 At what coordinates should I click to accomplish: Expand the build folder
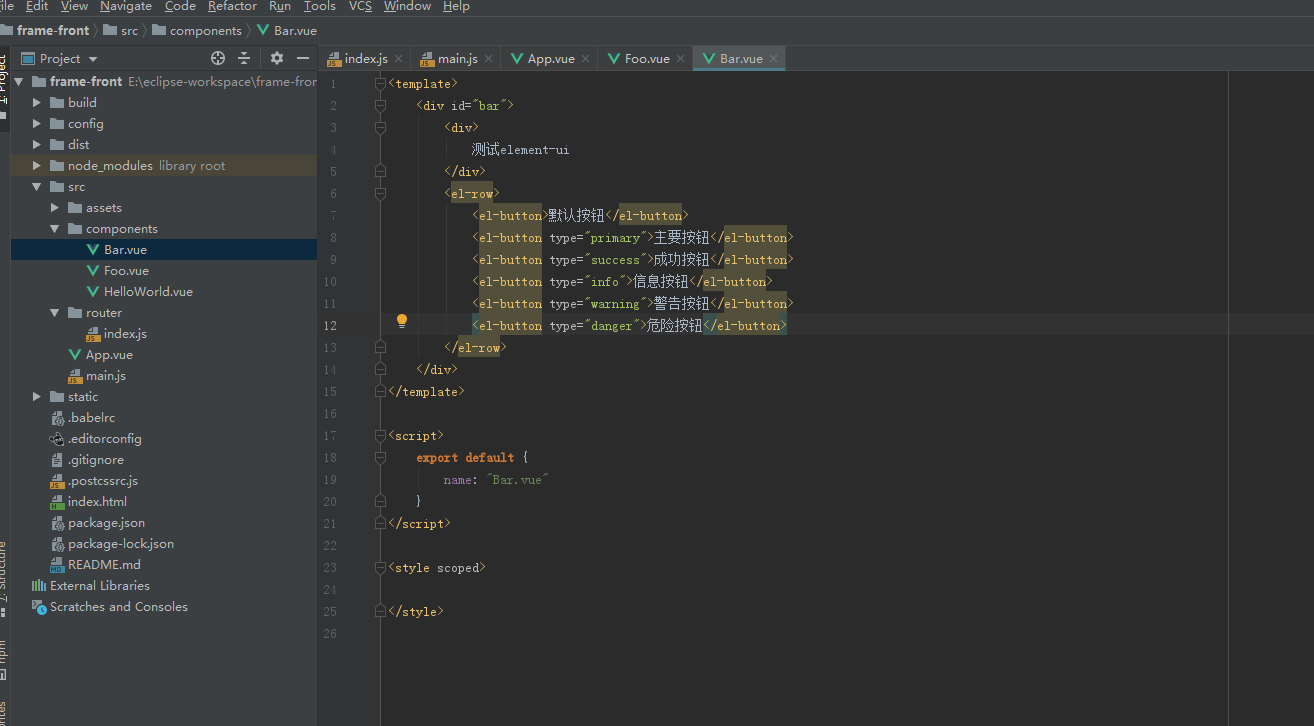coord(37,102)
